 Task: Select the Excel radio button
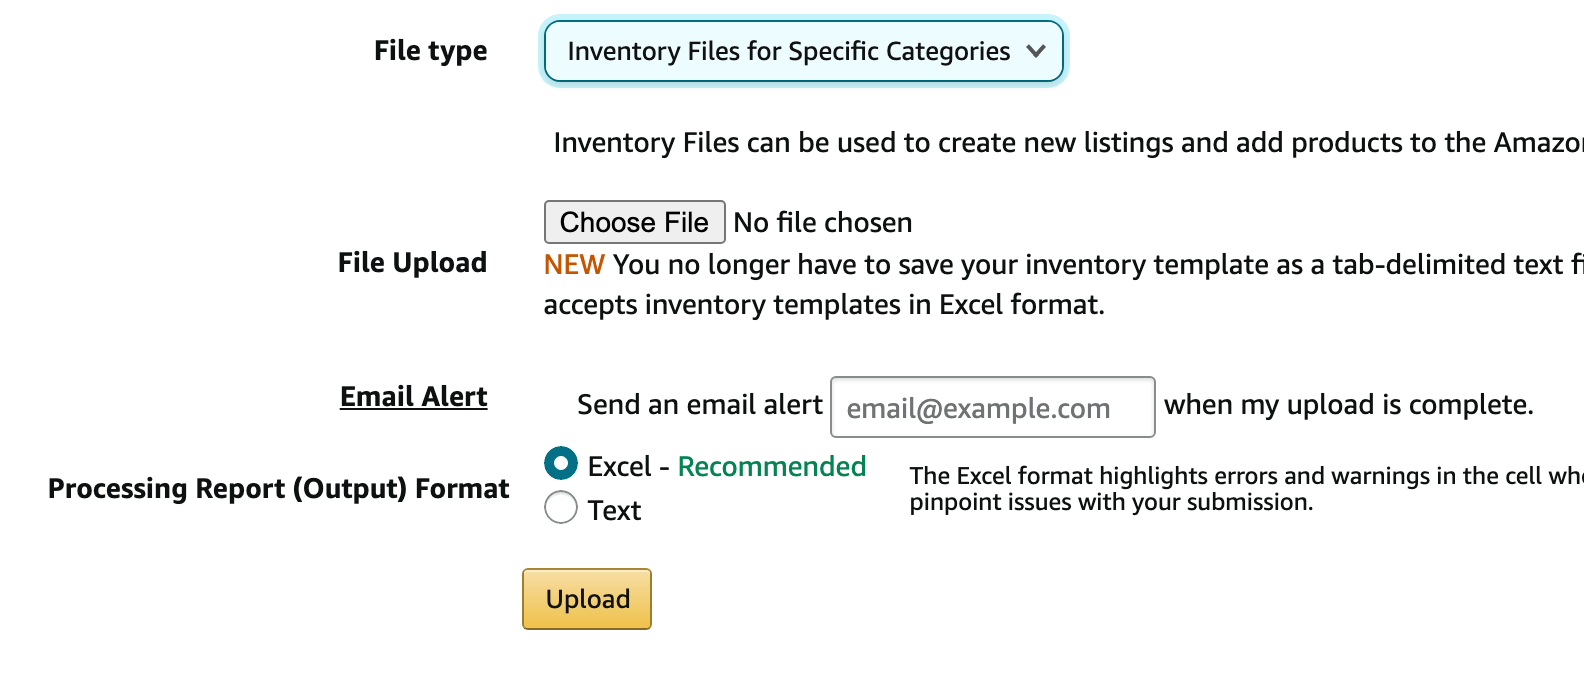561,464
